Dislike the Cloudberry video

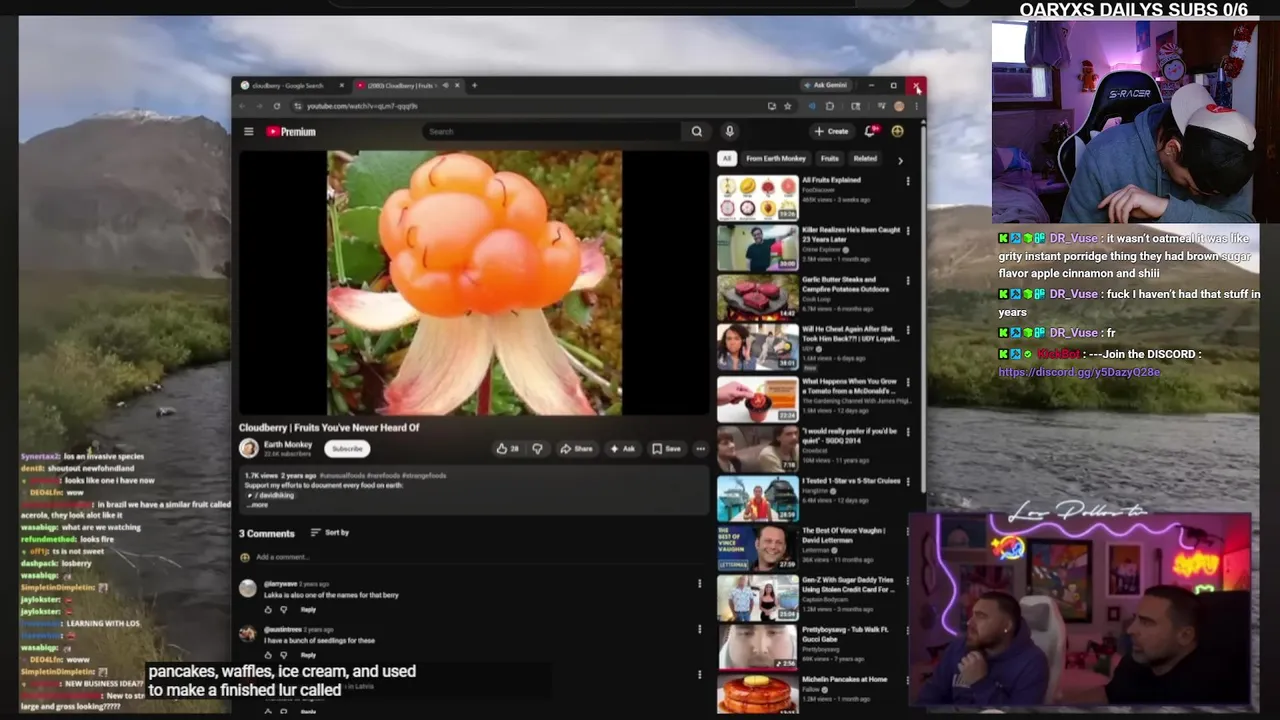[x=537, y=449]
